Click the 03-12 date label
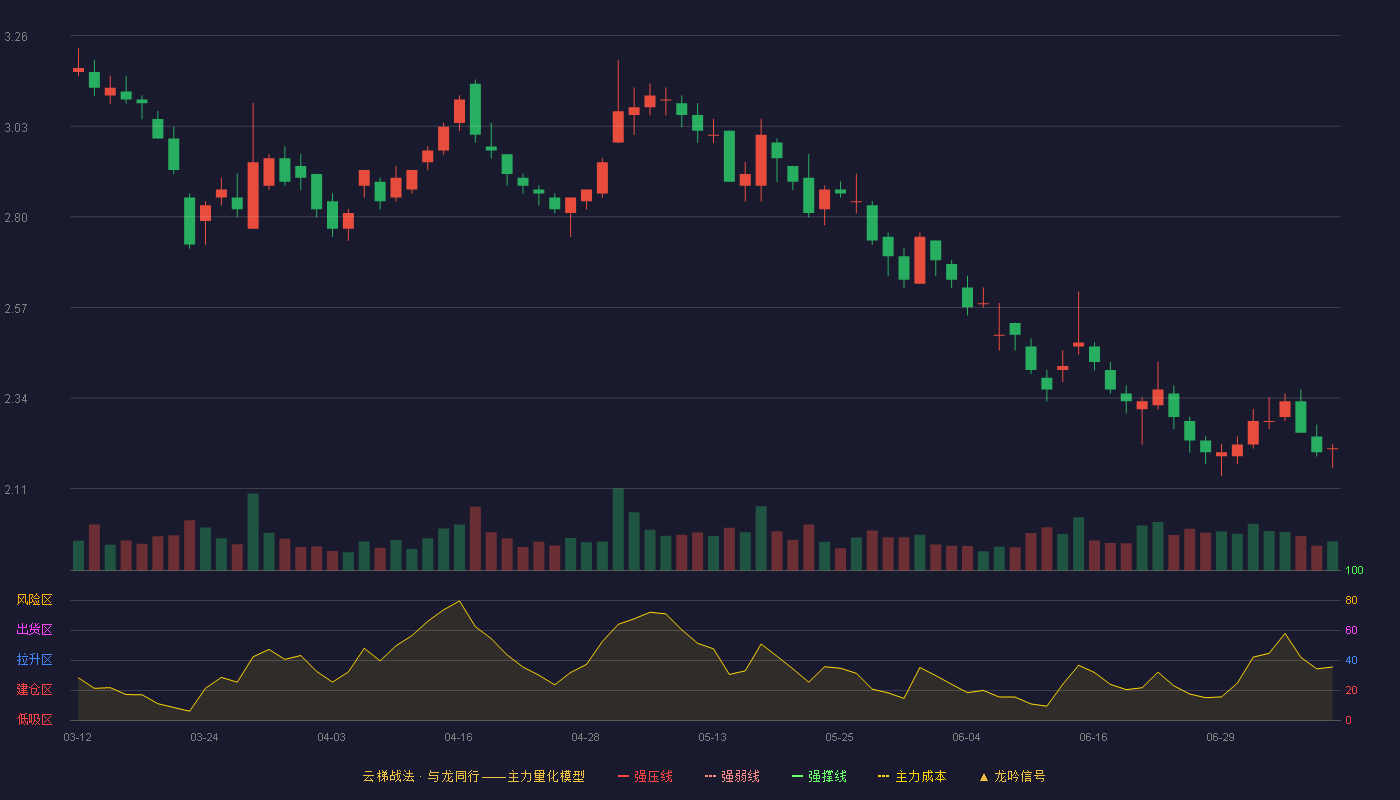The width and height of the screenshot is (1400, 800). click(78, 737)
